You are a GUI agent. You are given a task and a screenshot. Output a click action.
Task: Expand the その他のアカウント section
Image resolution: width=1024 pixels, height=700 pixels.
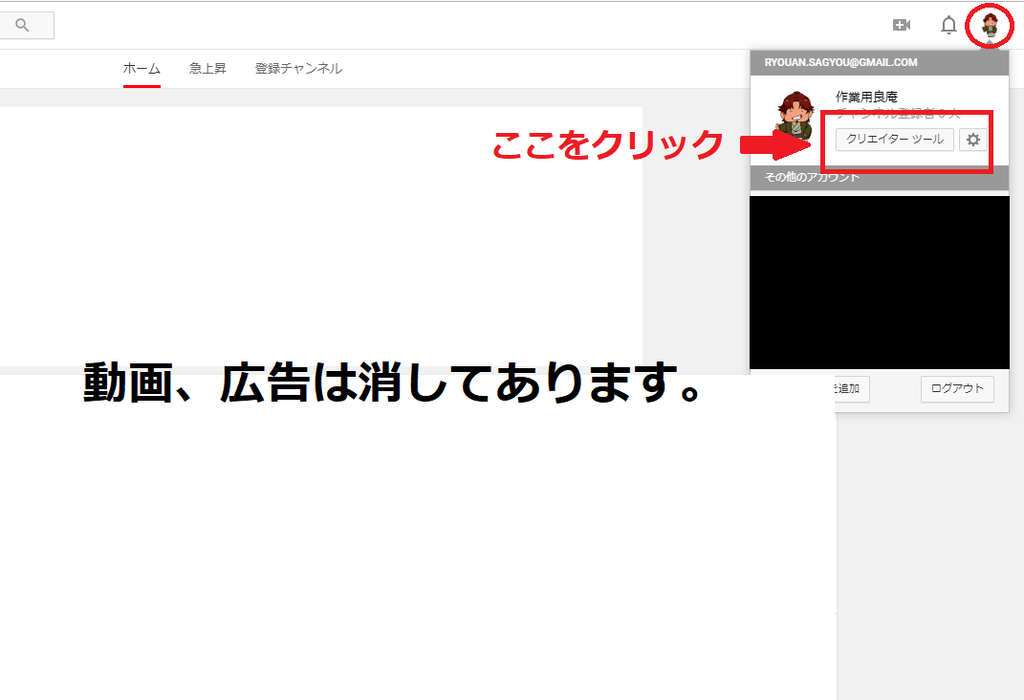point(812,175)
